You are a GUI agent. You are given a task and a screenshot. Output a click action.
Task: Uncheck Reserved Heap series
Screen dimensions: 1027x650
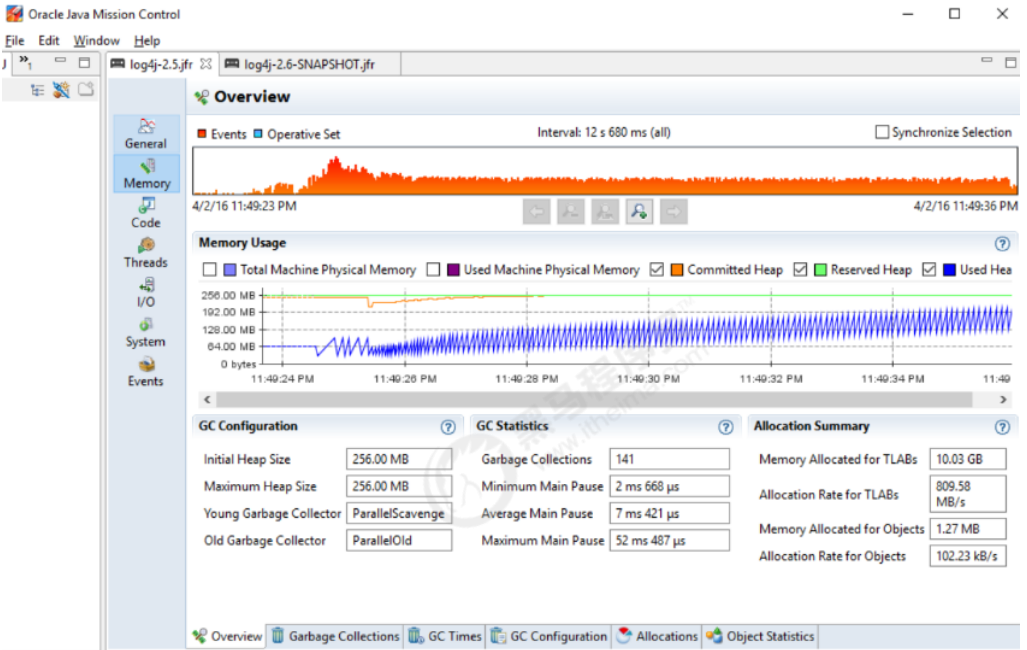800,269
